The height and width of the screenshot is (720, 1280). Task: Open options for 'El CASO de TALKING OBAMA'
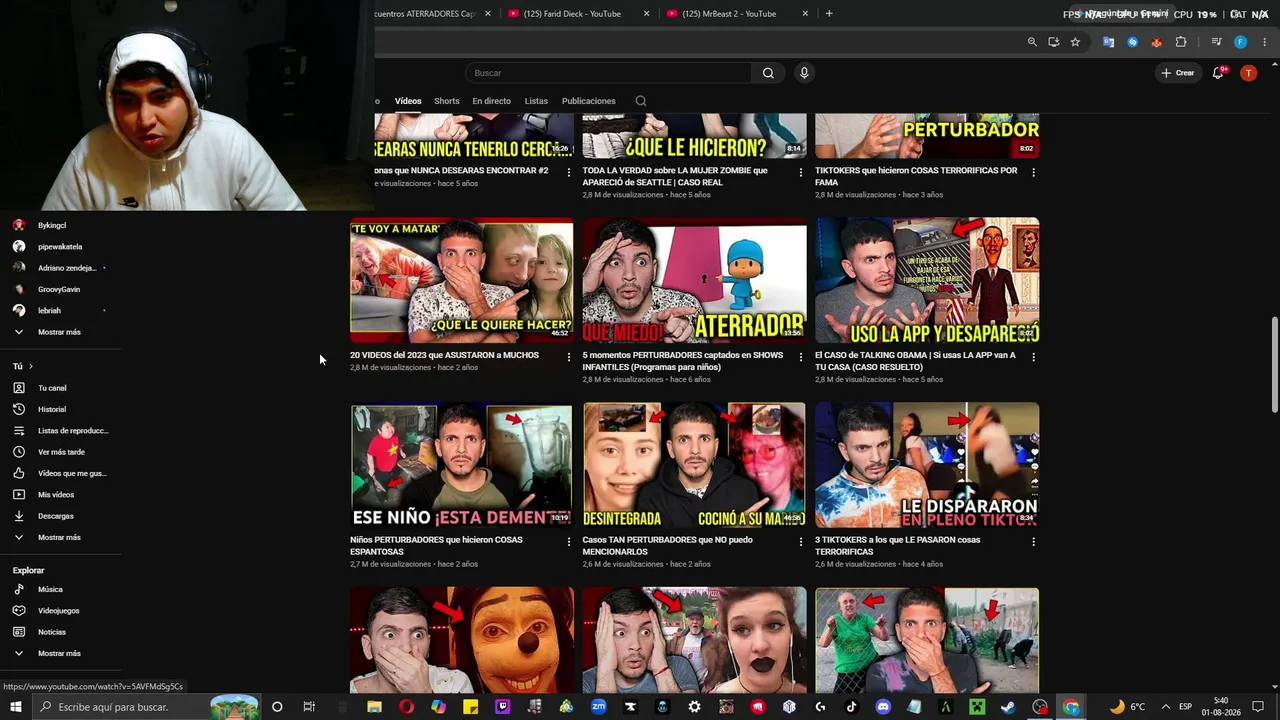pyautogui.click(x=1033, y=357)
